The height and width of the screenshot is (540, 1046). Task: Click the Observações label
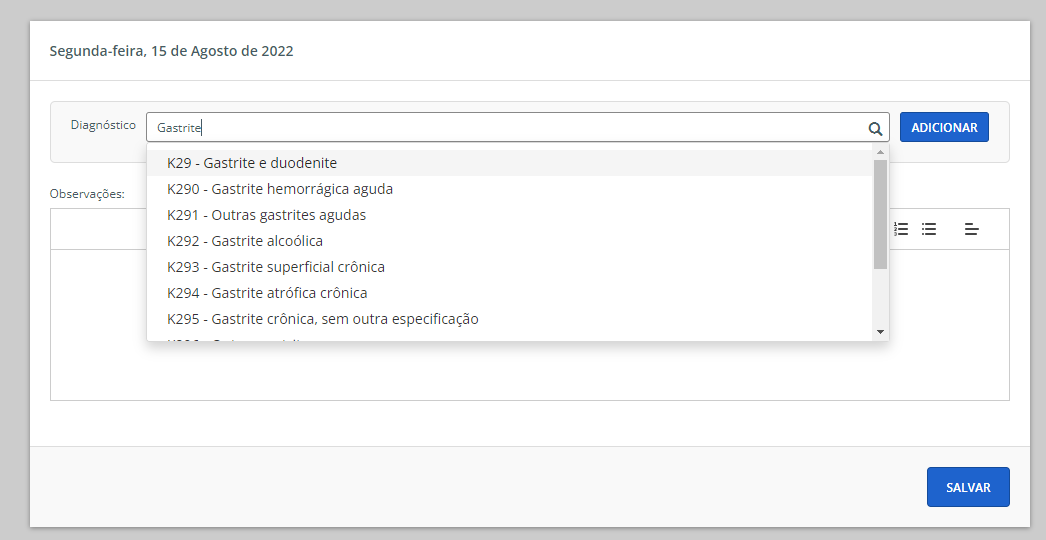click(x=87, y=193)
